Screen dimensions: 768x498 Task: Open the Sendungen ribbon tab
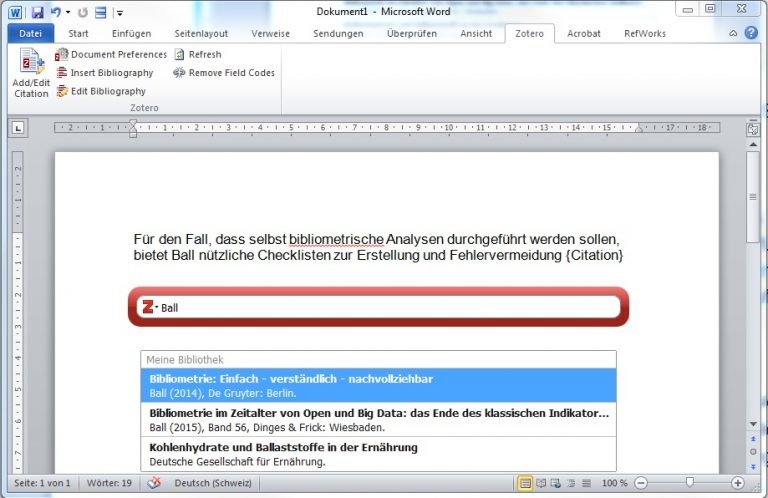[x=338, y=33]
